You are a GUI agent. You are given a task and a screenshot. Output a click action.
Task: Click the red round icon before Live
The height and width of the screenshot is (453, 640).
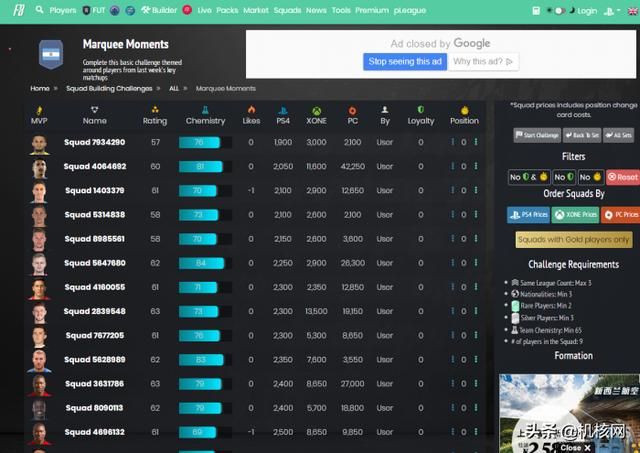(x=187, y=10)
